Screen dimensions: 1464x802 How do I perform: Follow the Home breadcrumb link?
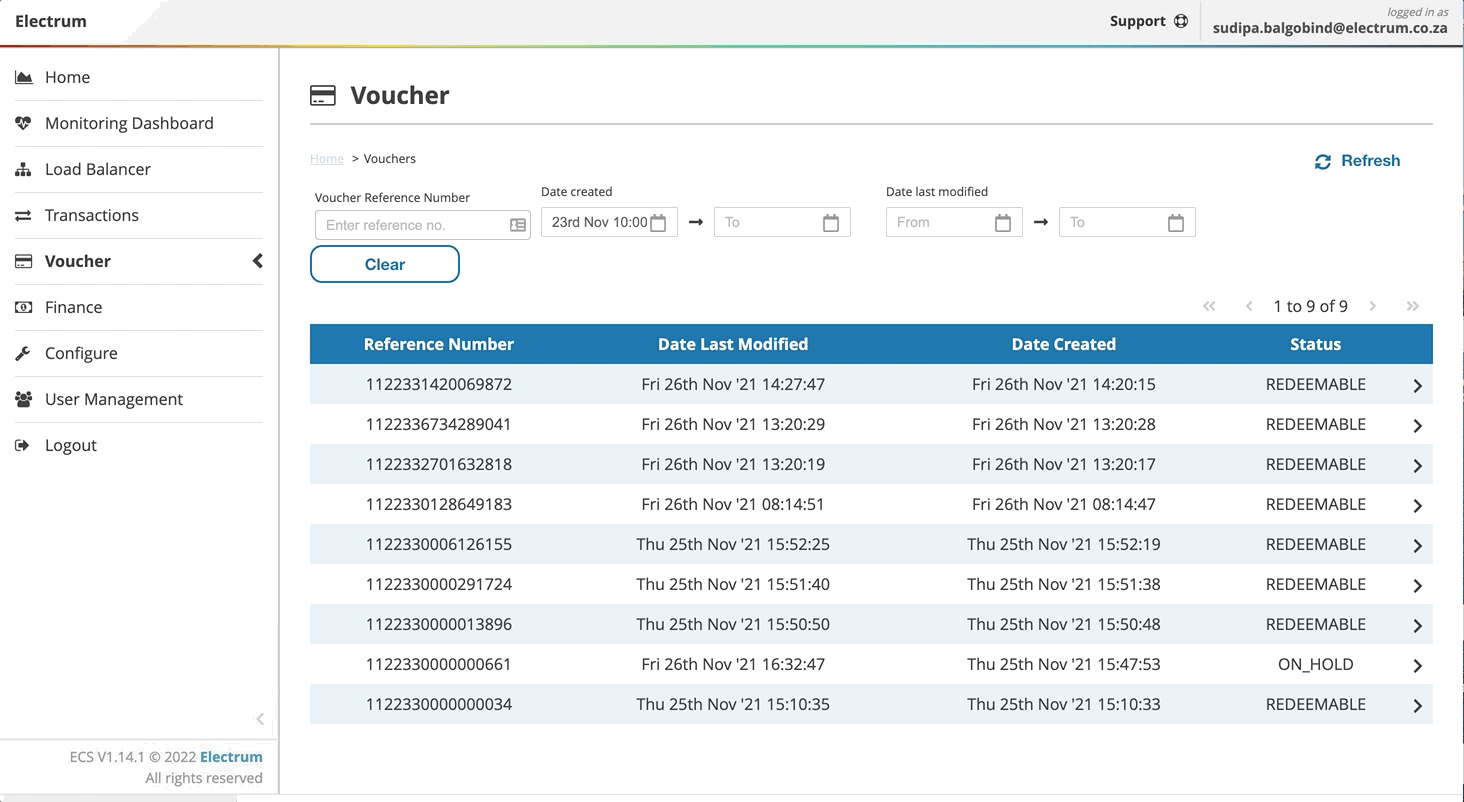pos(326,159)
